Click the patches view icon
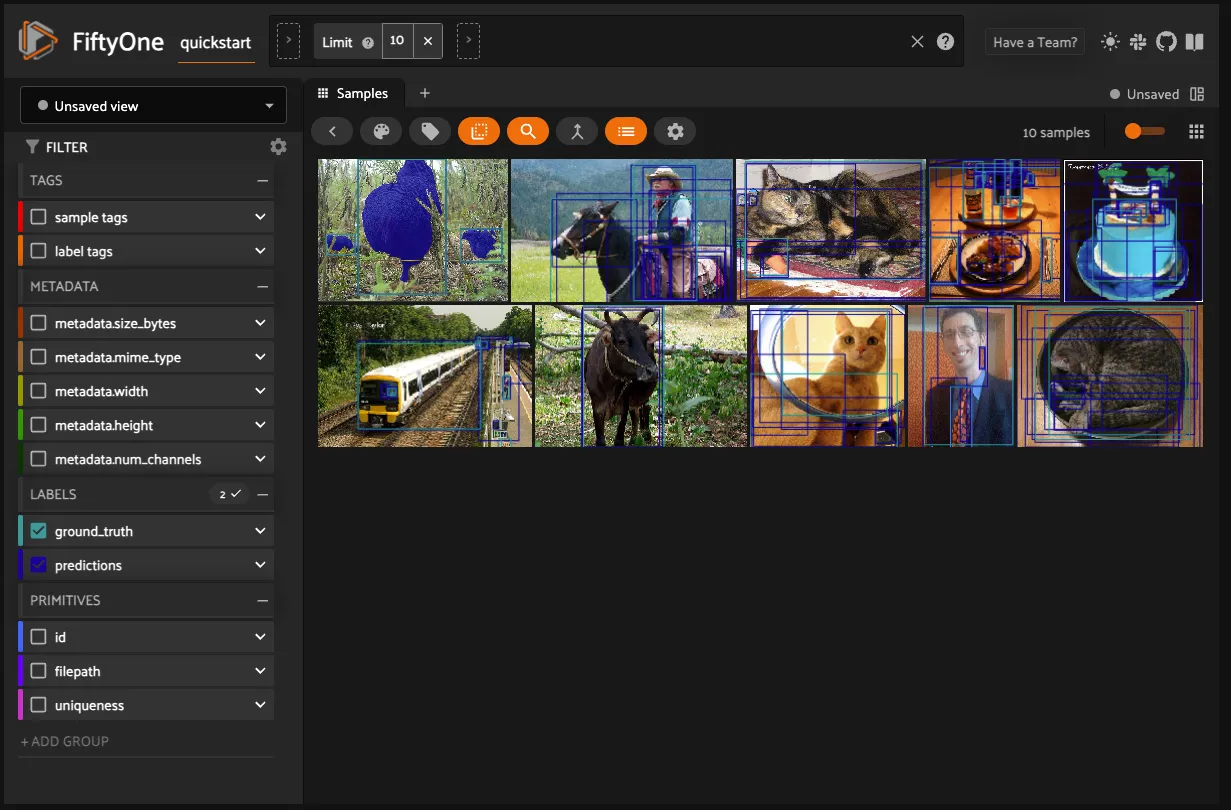This screenshot has width=1231, height=810. 479,131
